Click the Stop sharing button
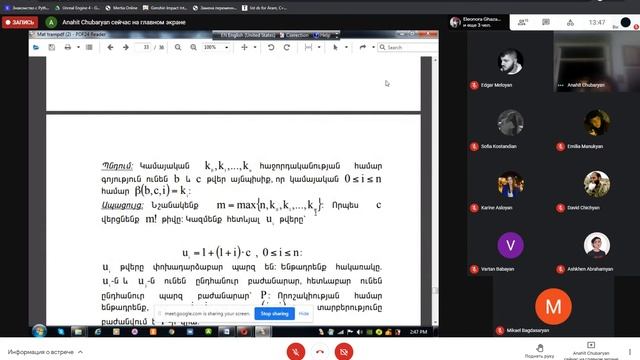Screen dimensions: 640x360 [x=275, y=313]
